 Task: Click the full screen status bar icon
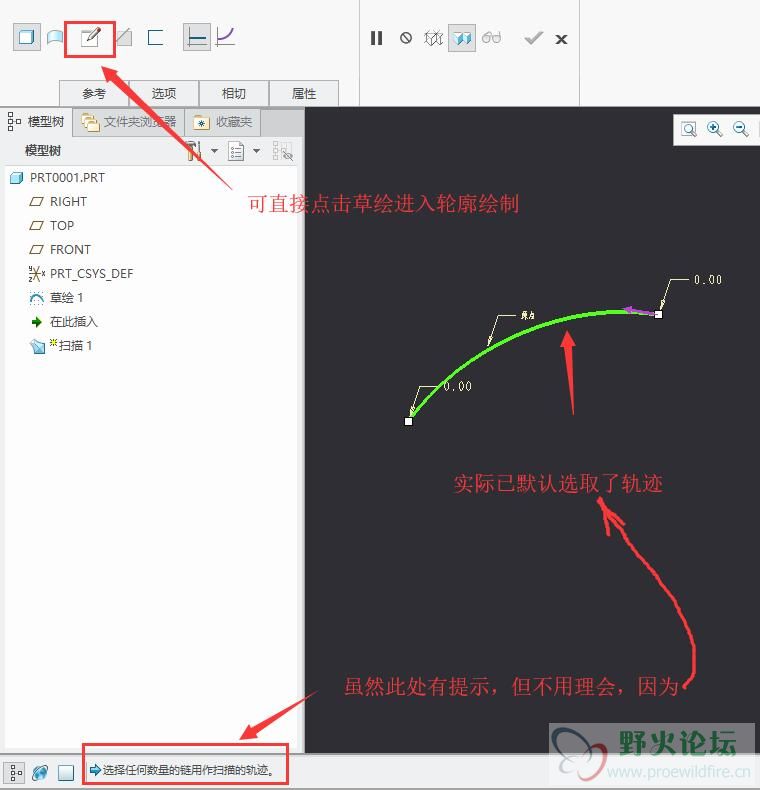[x=66, y=772]
